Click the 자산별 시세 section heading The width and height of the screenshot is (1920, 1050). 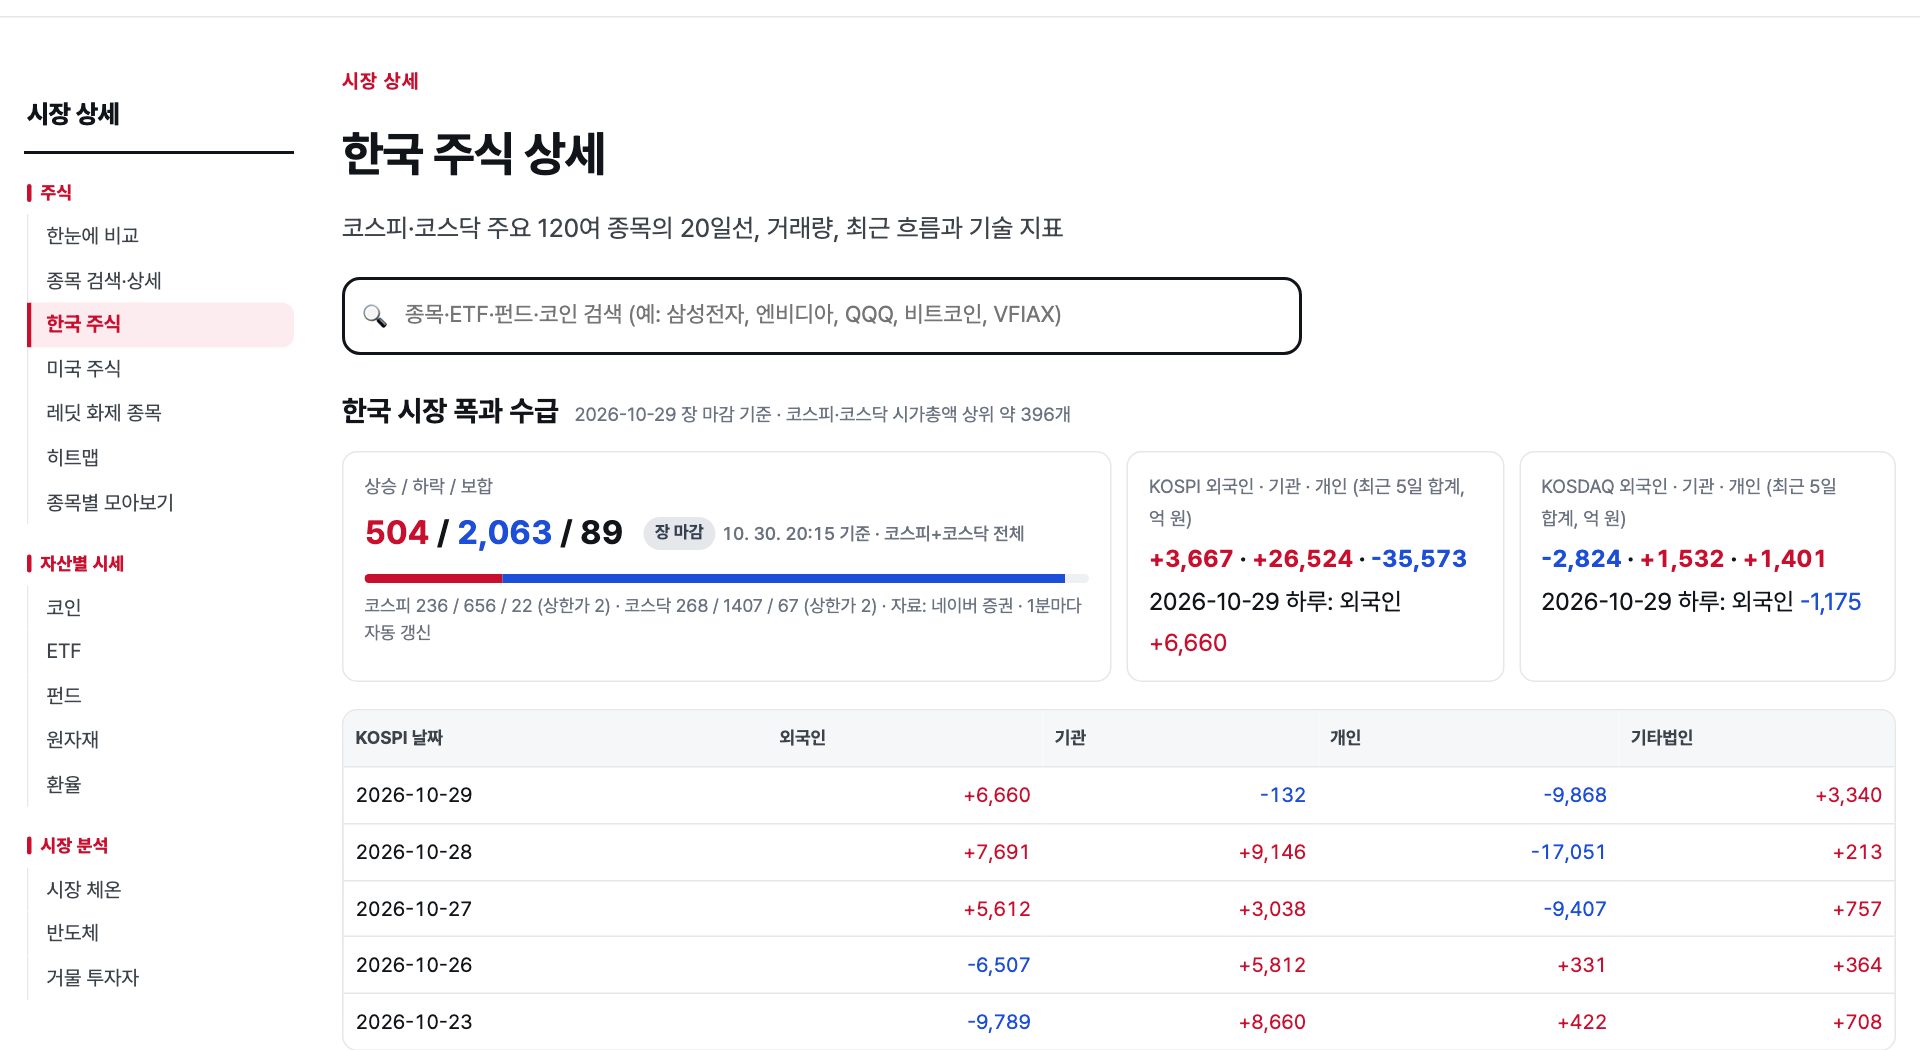coord(82,563)
